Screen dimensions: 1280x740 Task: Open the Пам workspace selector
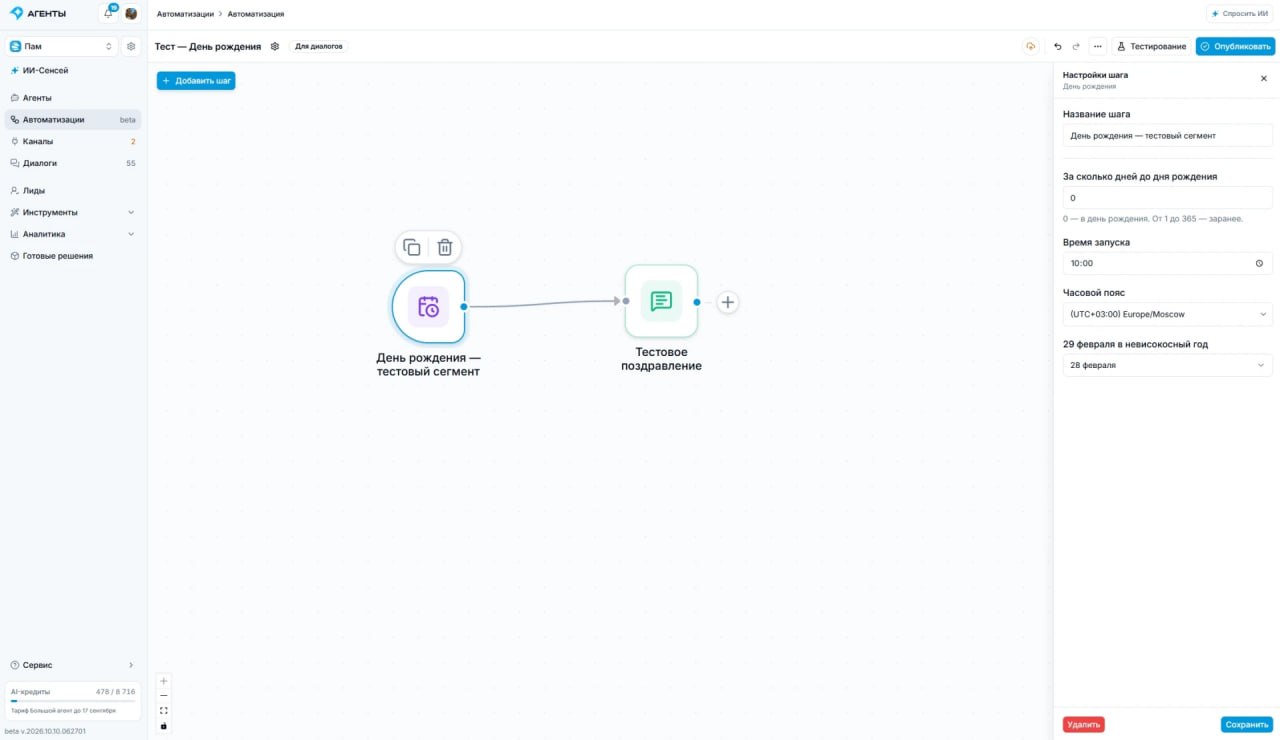[x=63, y=46]
